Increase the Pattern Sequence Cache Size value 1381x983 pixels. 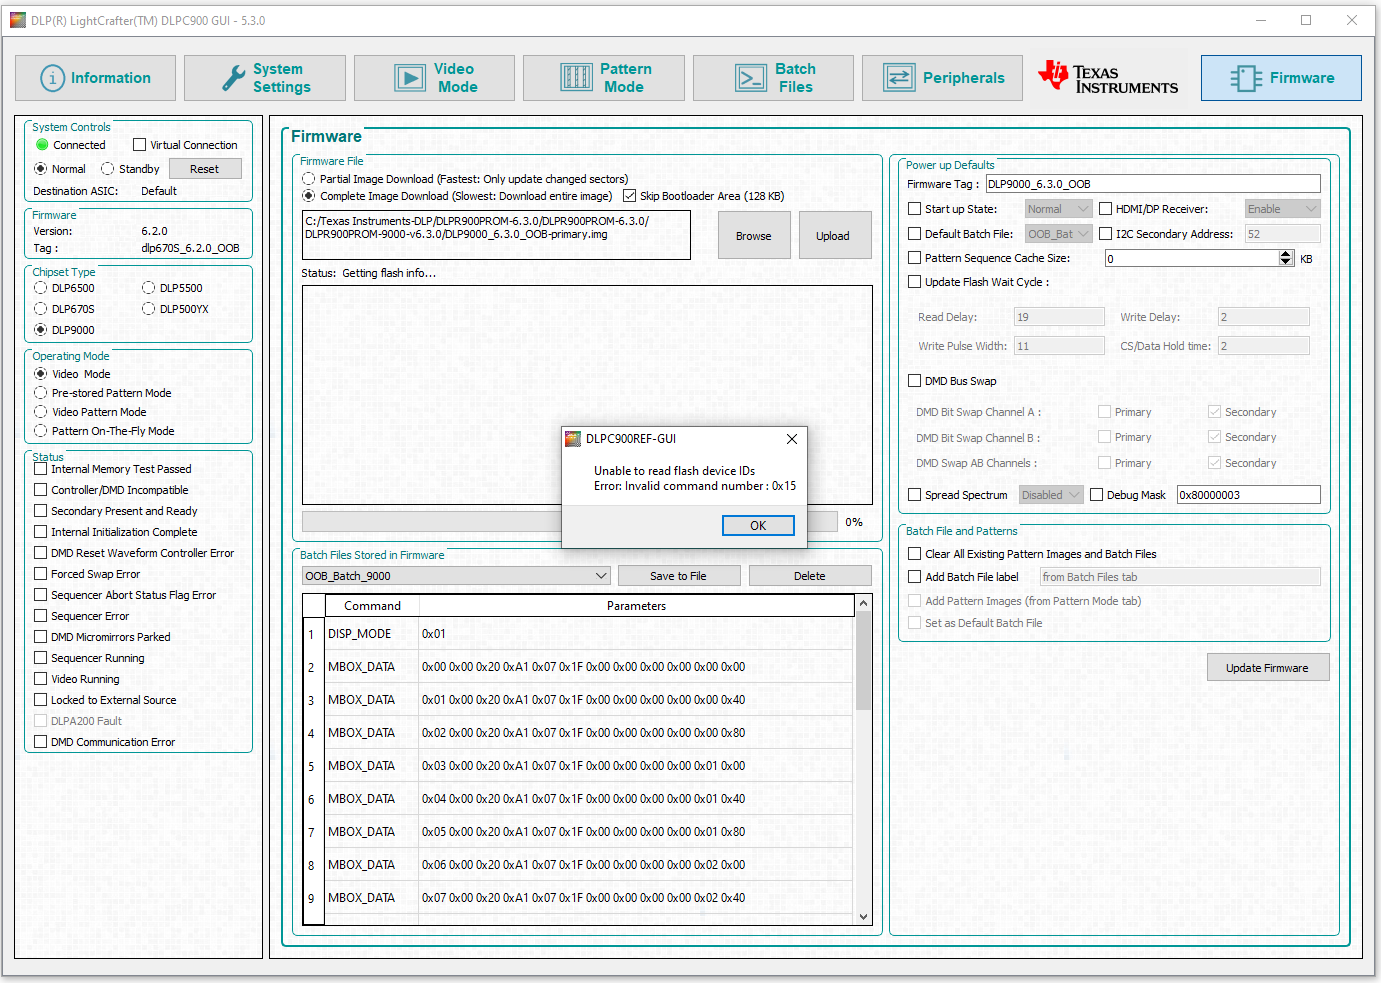coord(1286,254)
